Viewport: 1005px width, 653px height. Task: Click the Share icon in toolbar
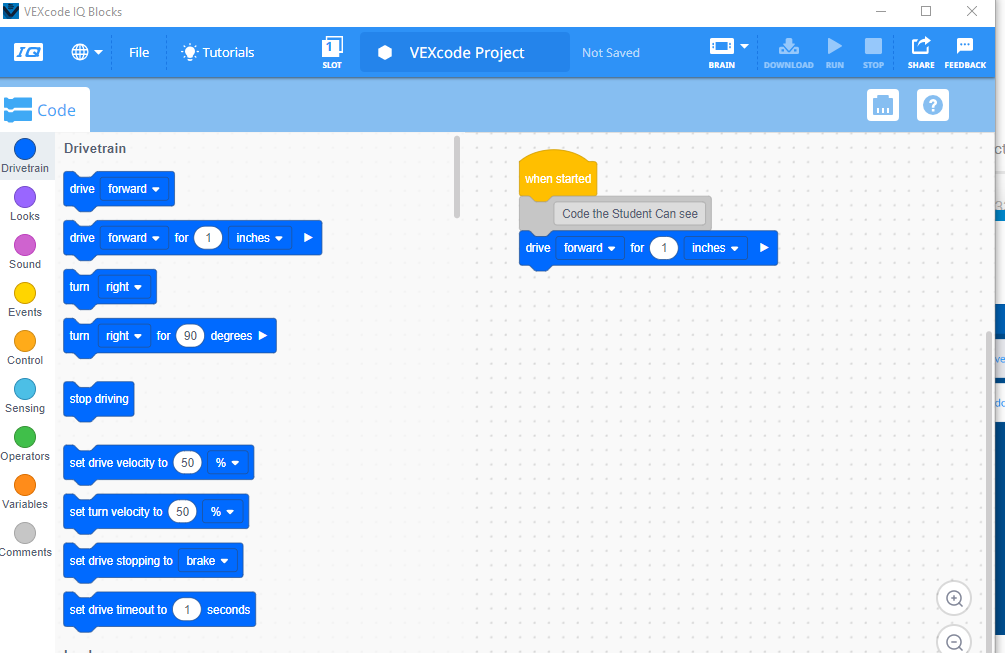tap(921, 47)
